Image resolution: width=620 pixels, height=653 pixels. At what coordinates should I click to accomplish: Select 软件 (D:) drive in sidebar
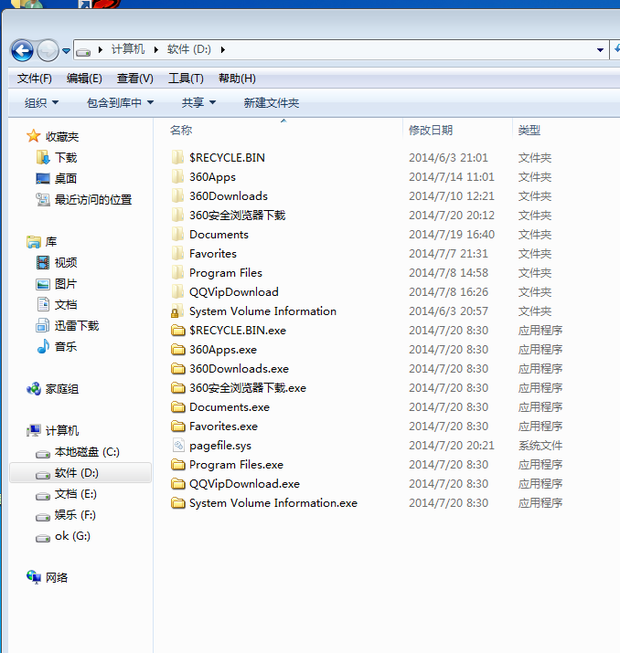click(x=77, y=473)
